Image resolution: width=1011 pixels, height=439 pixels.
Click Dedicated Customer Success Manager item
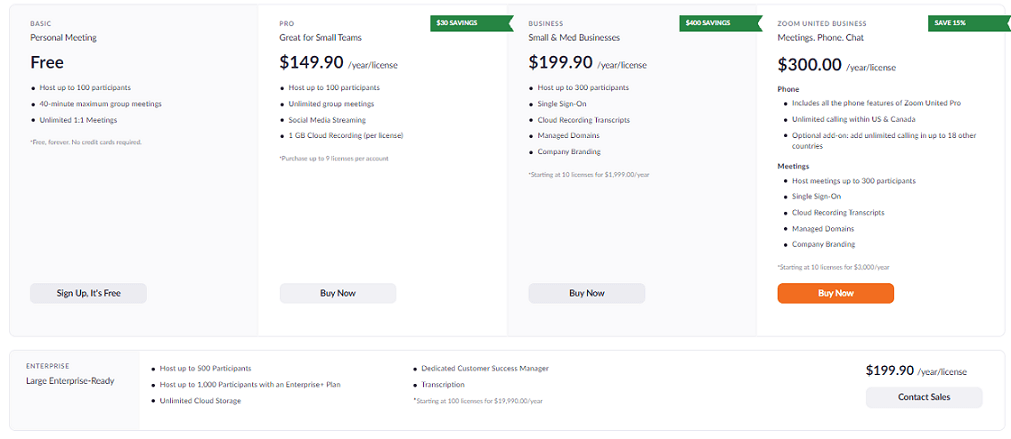pyautogui.click(x=485, y=369)
